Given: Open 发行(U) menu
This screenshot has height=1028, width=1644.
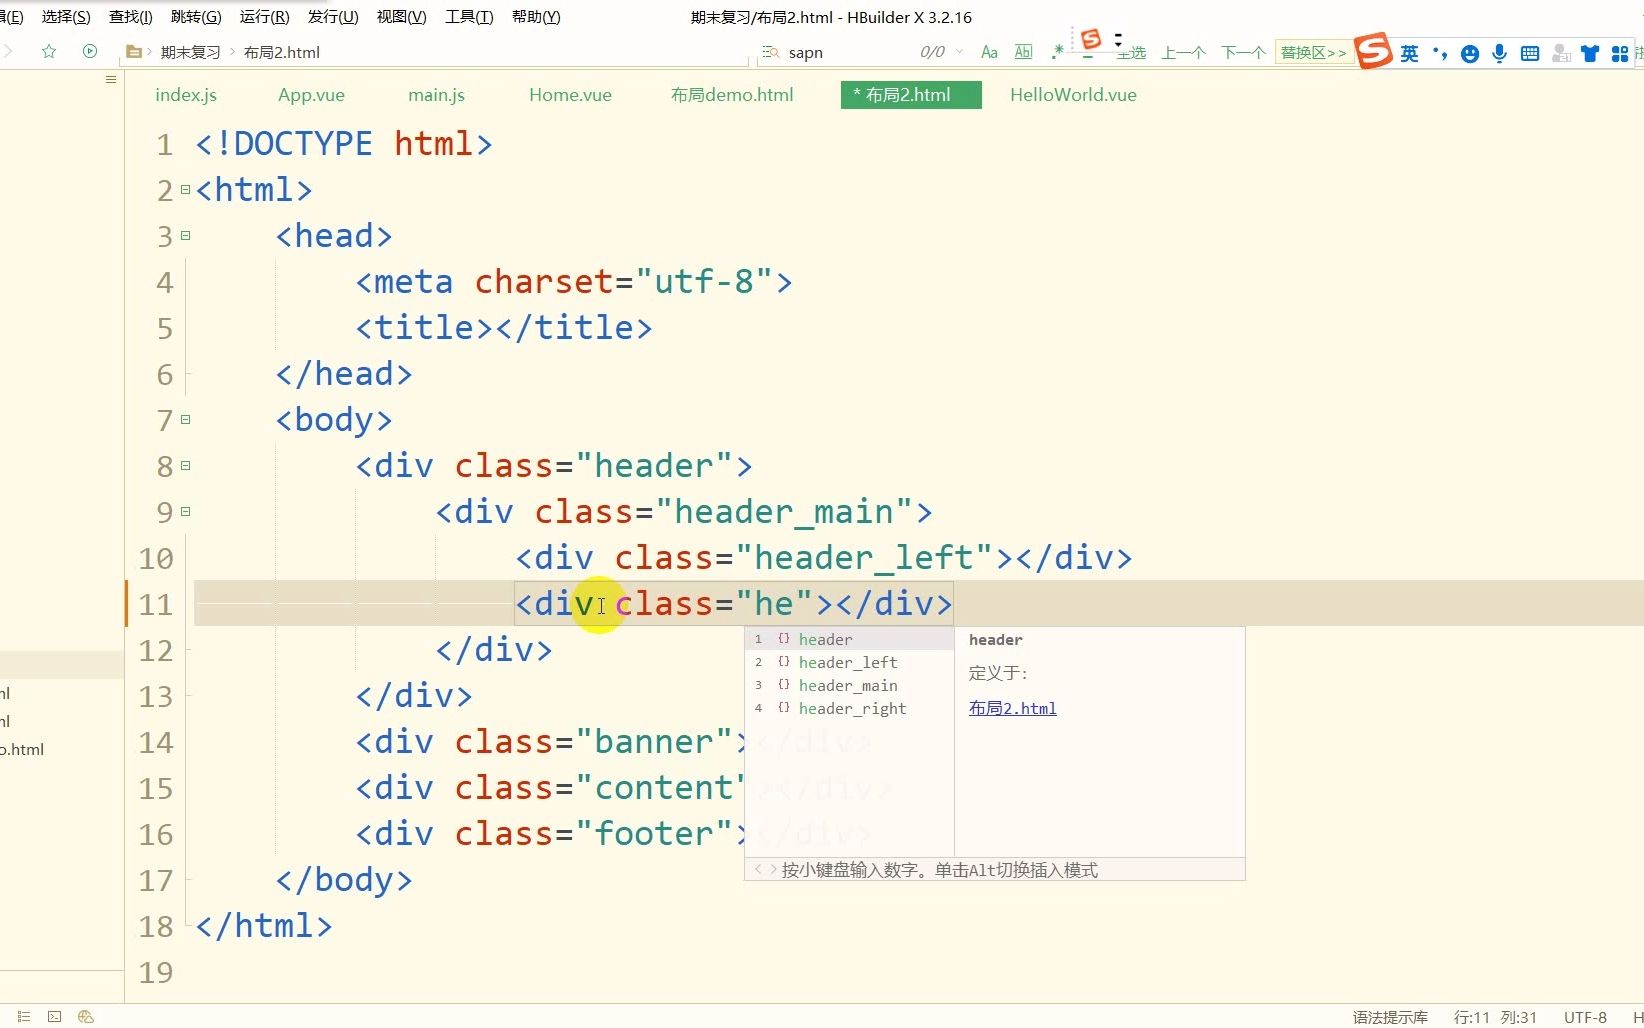Looking at the screenshot, I should [x=333, y=17].
